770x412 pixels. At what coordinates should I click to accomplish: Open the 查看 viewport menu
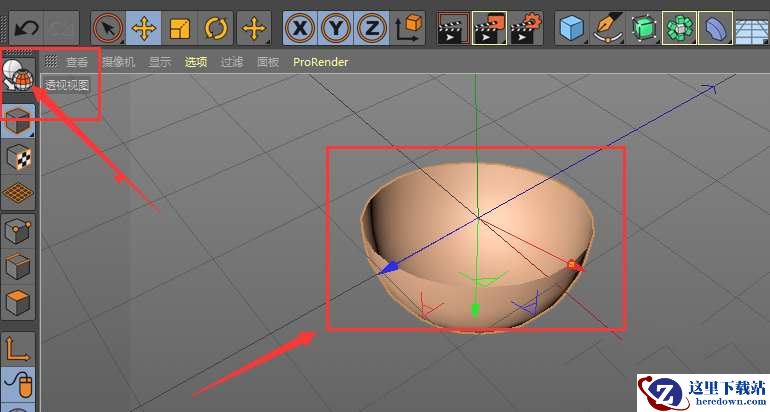point(77,61)
